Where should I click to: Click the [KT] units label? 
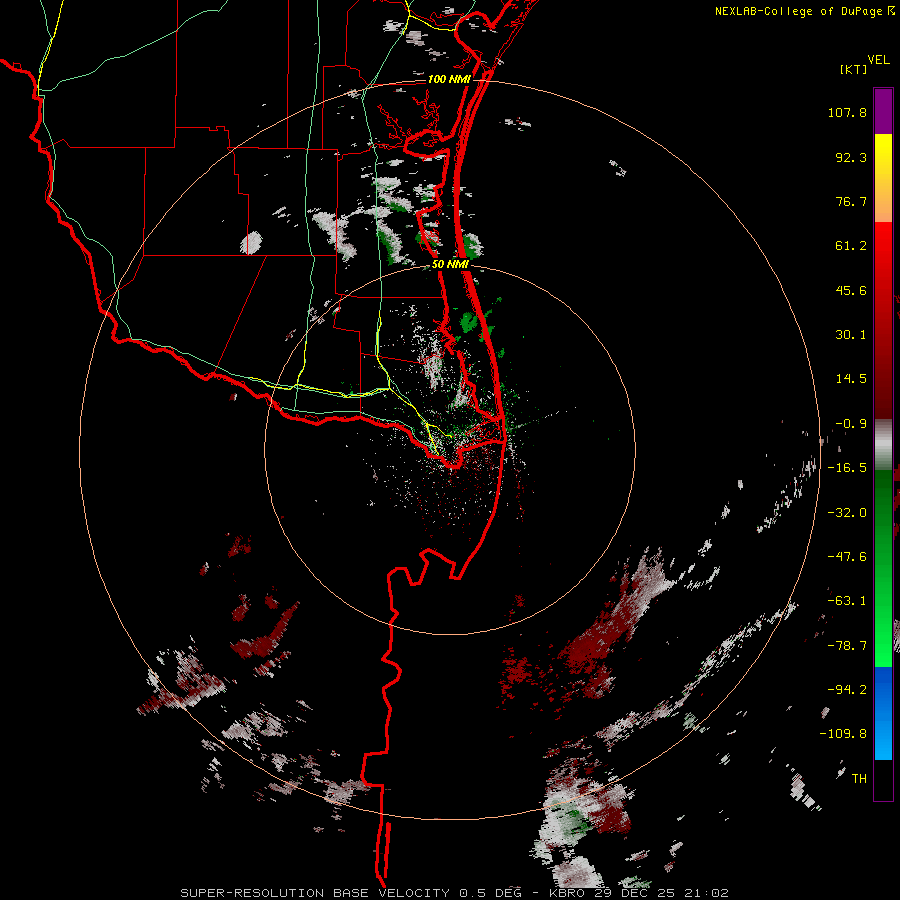853,69
